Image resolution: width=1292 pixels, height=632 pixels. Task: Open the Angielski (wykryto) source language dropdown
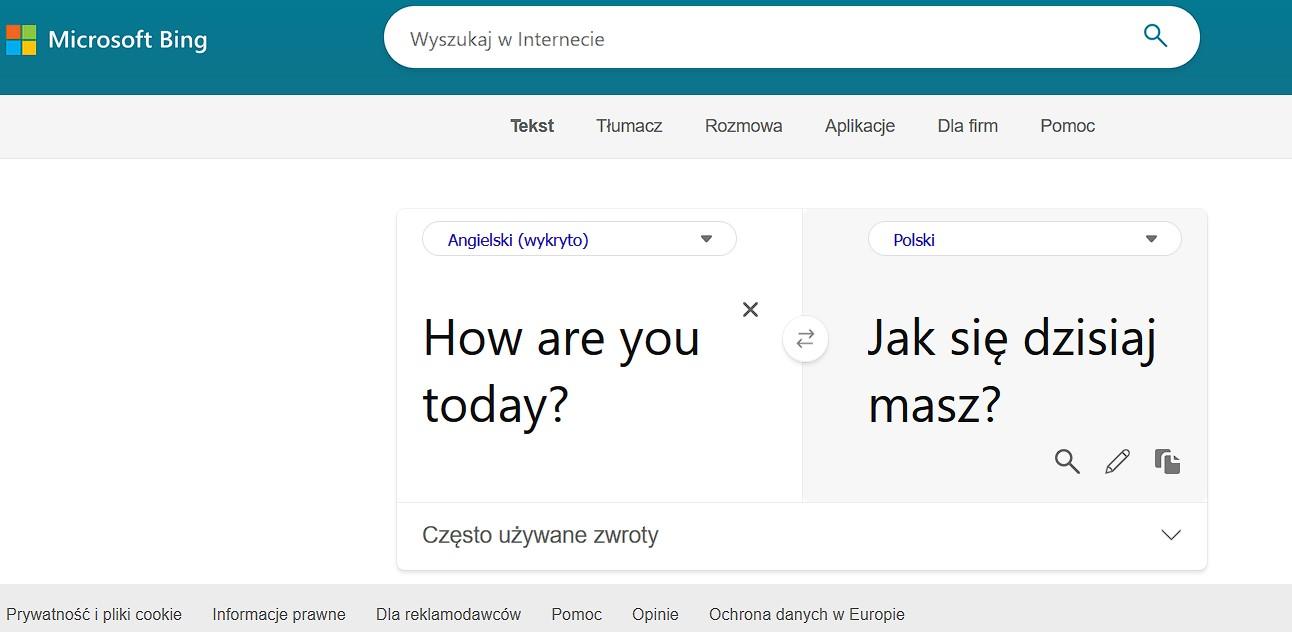tap(579, 239)
